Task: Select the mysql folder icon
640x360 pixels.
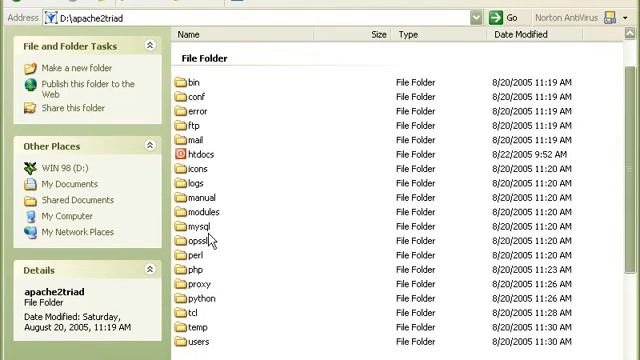Action: [x=180, y=227]
